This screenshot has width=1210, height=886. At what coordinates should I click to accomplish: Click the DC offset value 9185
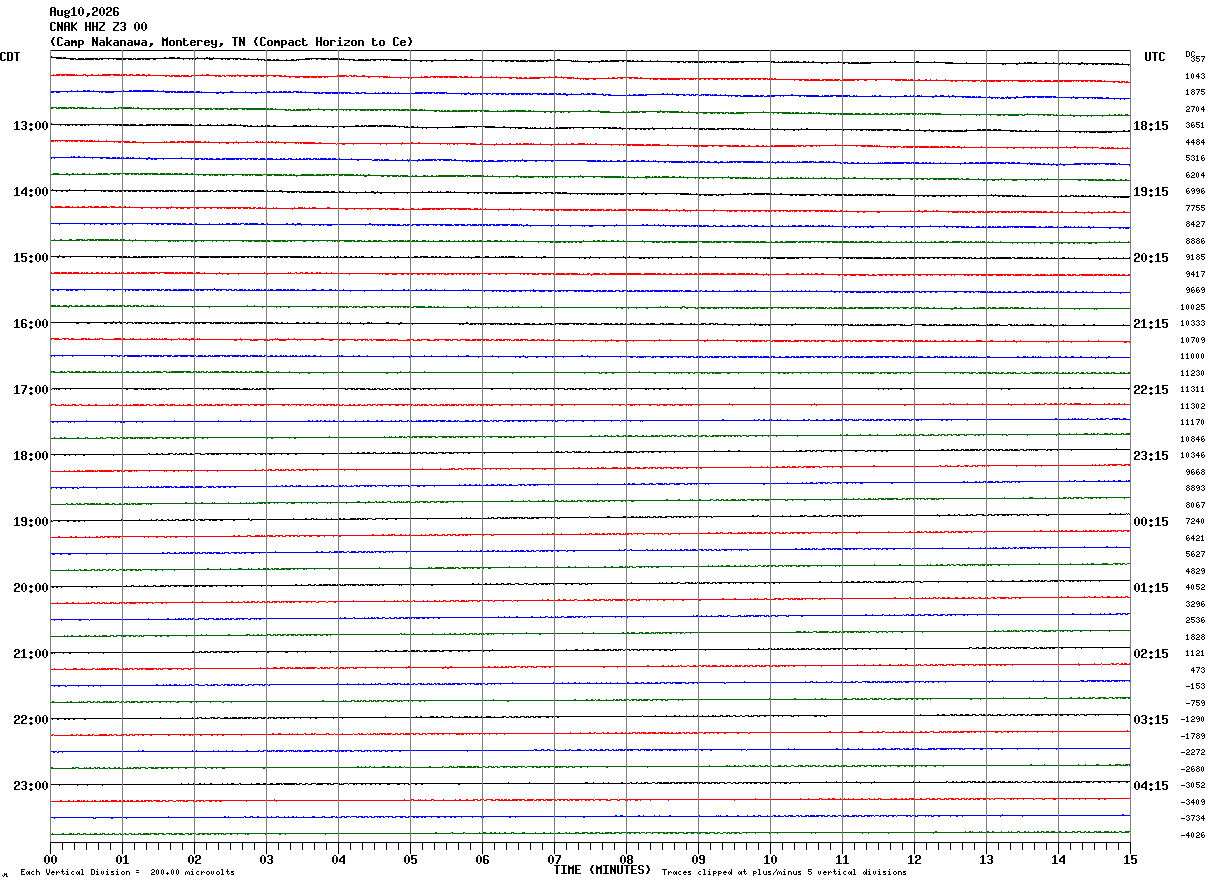tap(1195, 258)
